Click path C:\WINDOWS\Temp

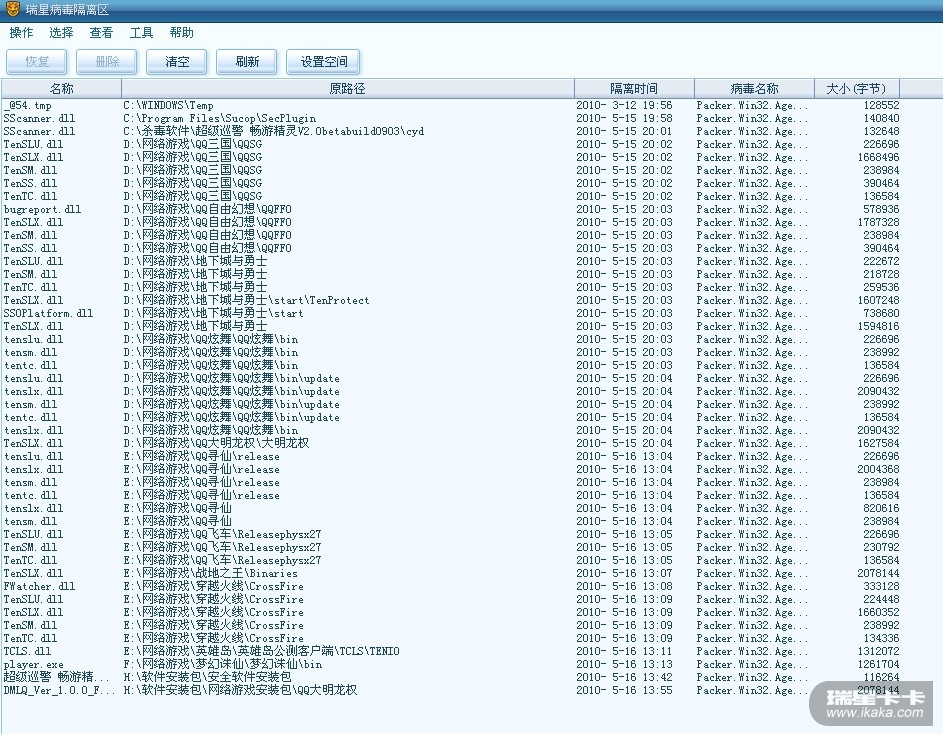[168, 105]
